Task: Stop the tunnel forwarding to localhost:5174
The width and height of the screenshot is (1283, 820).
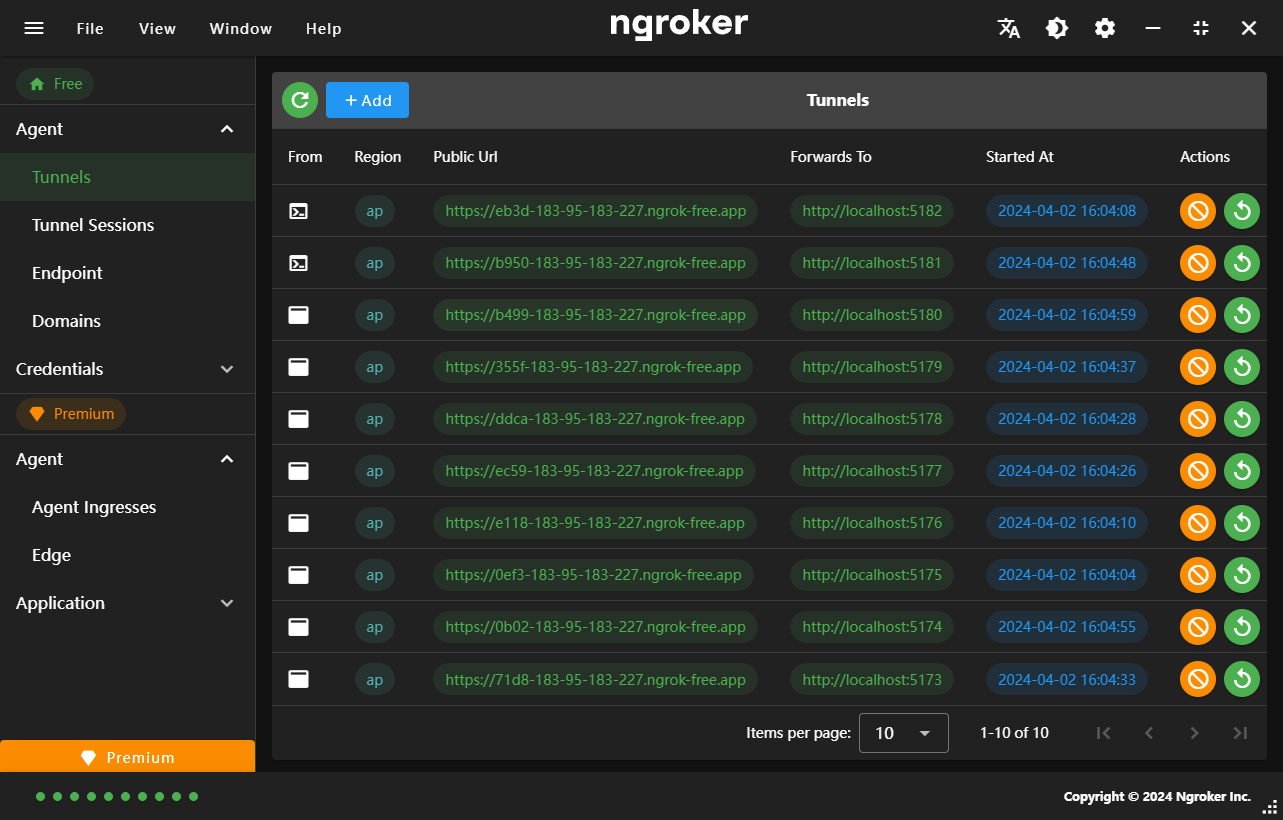Action: (x=1198, y=627)
